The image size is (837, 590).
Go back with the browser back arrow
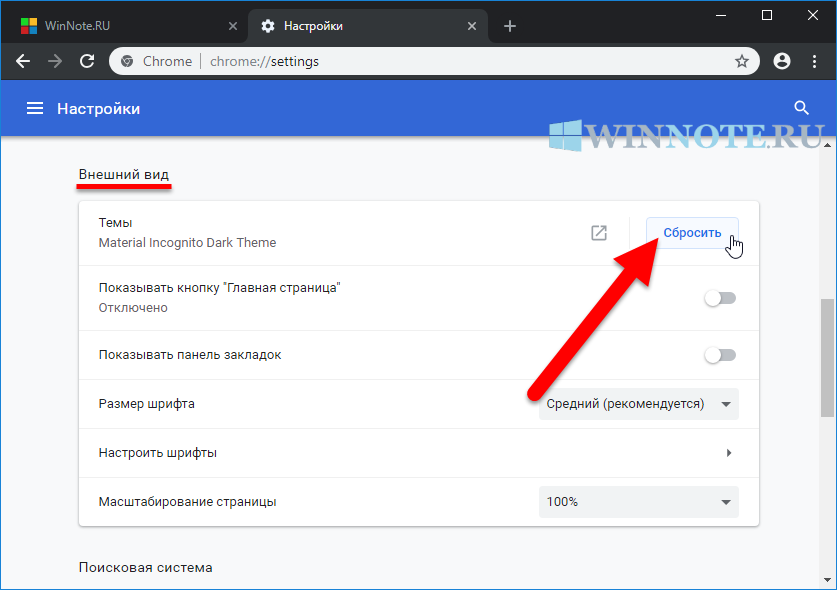coord(23,61)
